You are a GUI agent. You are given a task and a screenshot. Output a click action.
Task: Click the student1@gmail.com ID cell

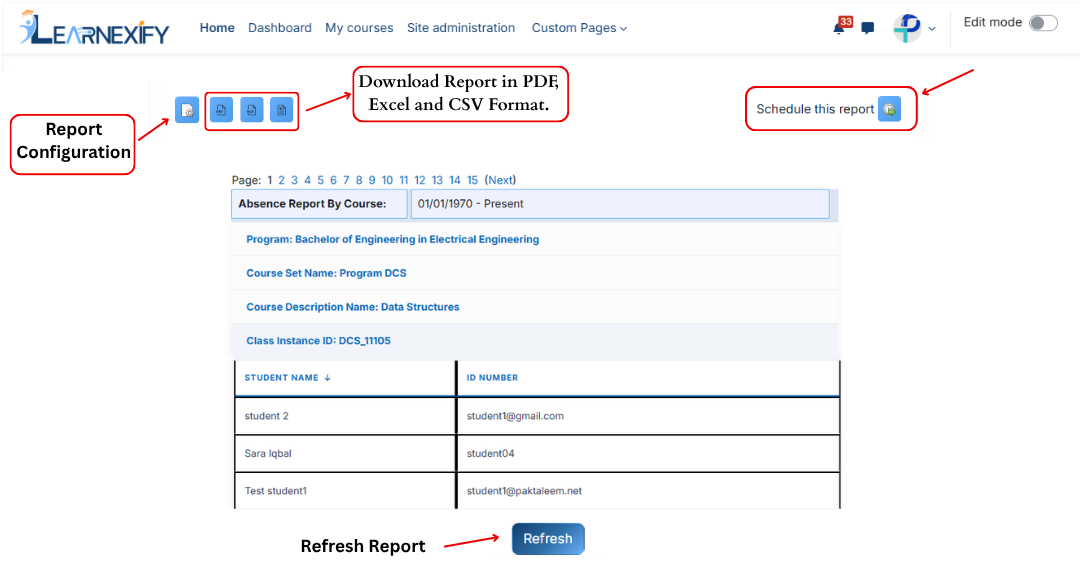(648, 416)
